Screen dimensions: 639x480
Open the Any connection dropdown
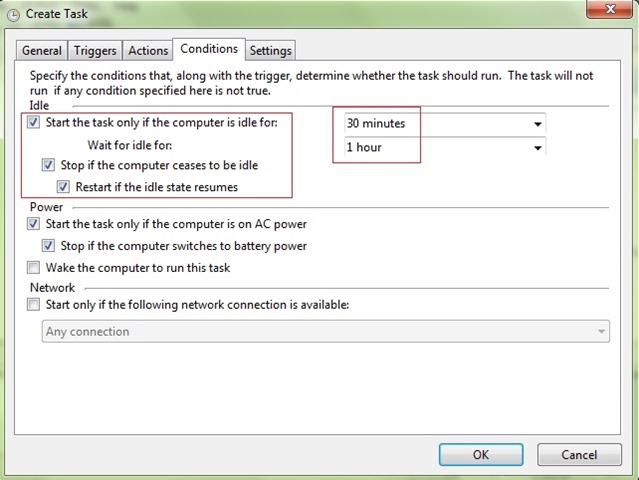click(326, 331)
